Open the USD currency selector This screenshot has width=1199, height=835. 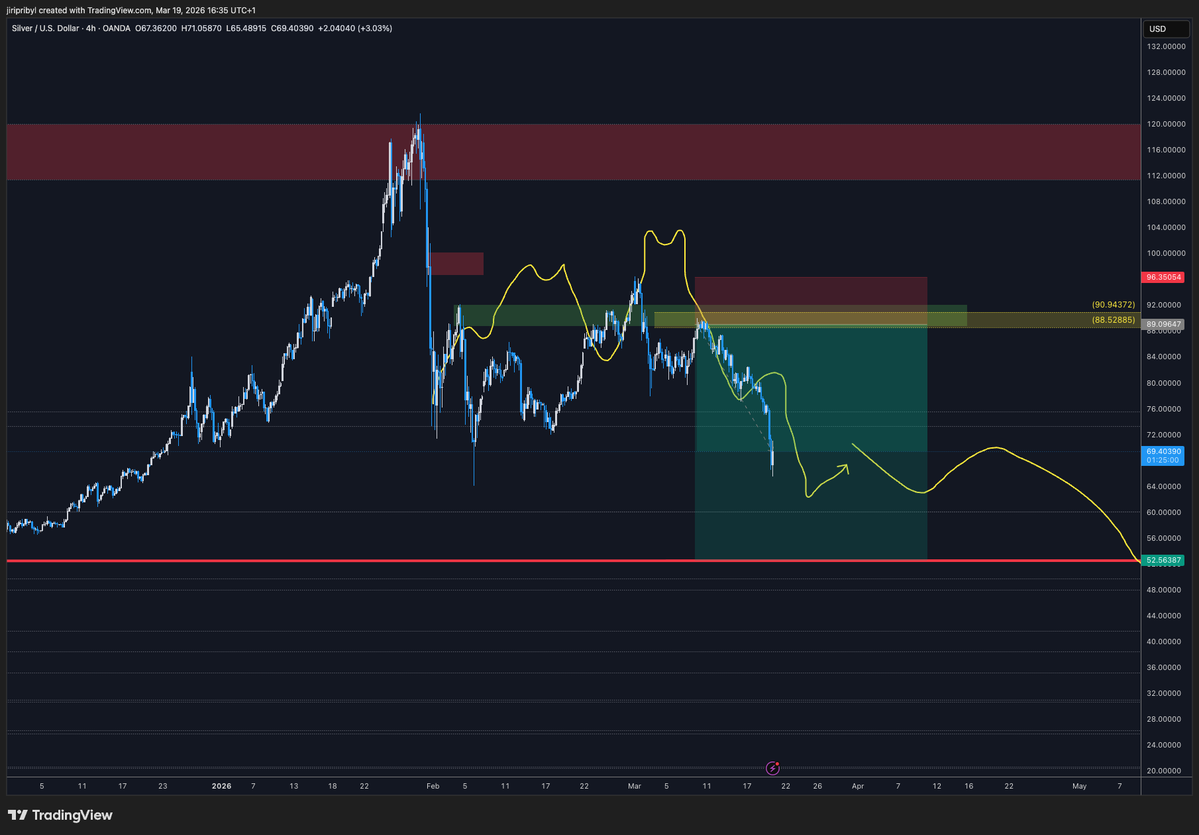[x=1165, y=29]
